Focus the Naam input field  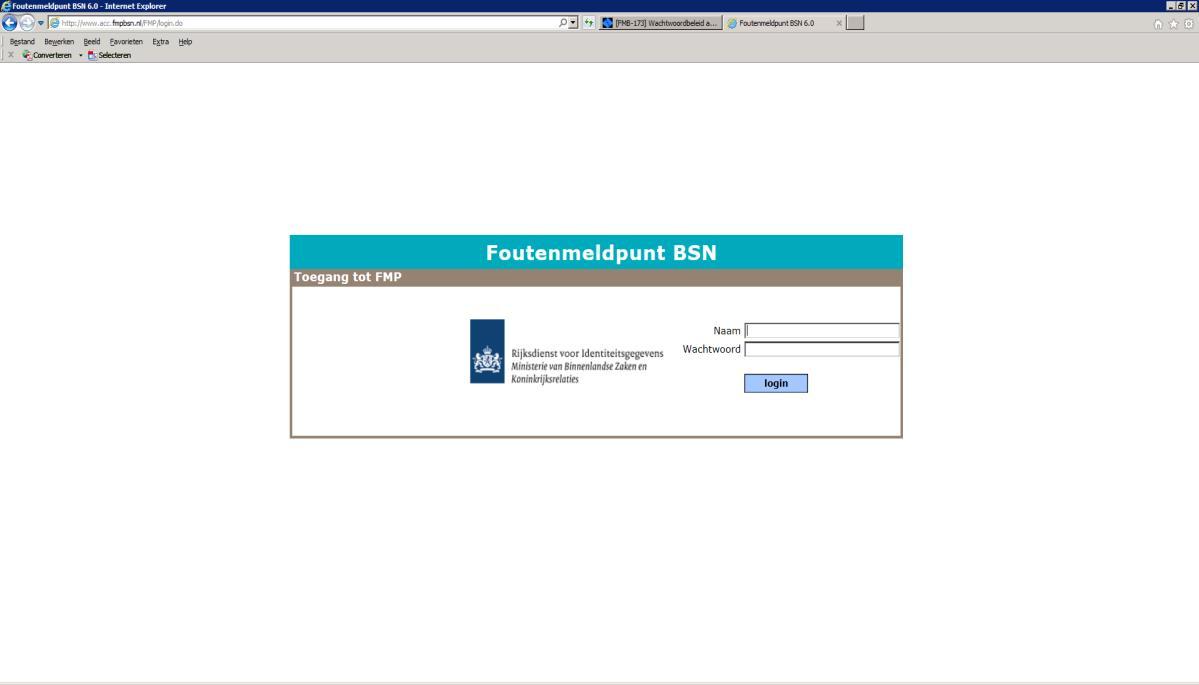click(822, 330)
